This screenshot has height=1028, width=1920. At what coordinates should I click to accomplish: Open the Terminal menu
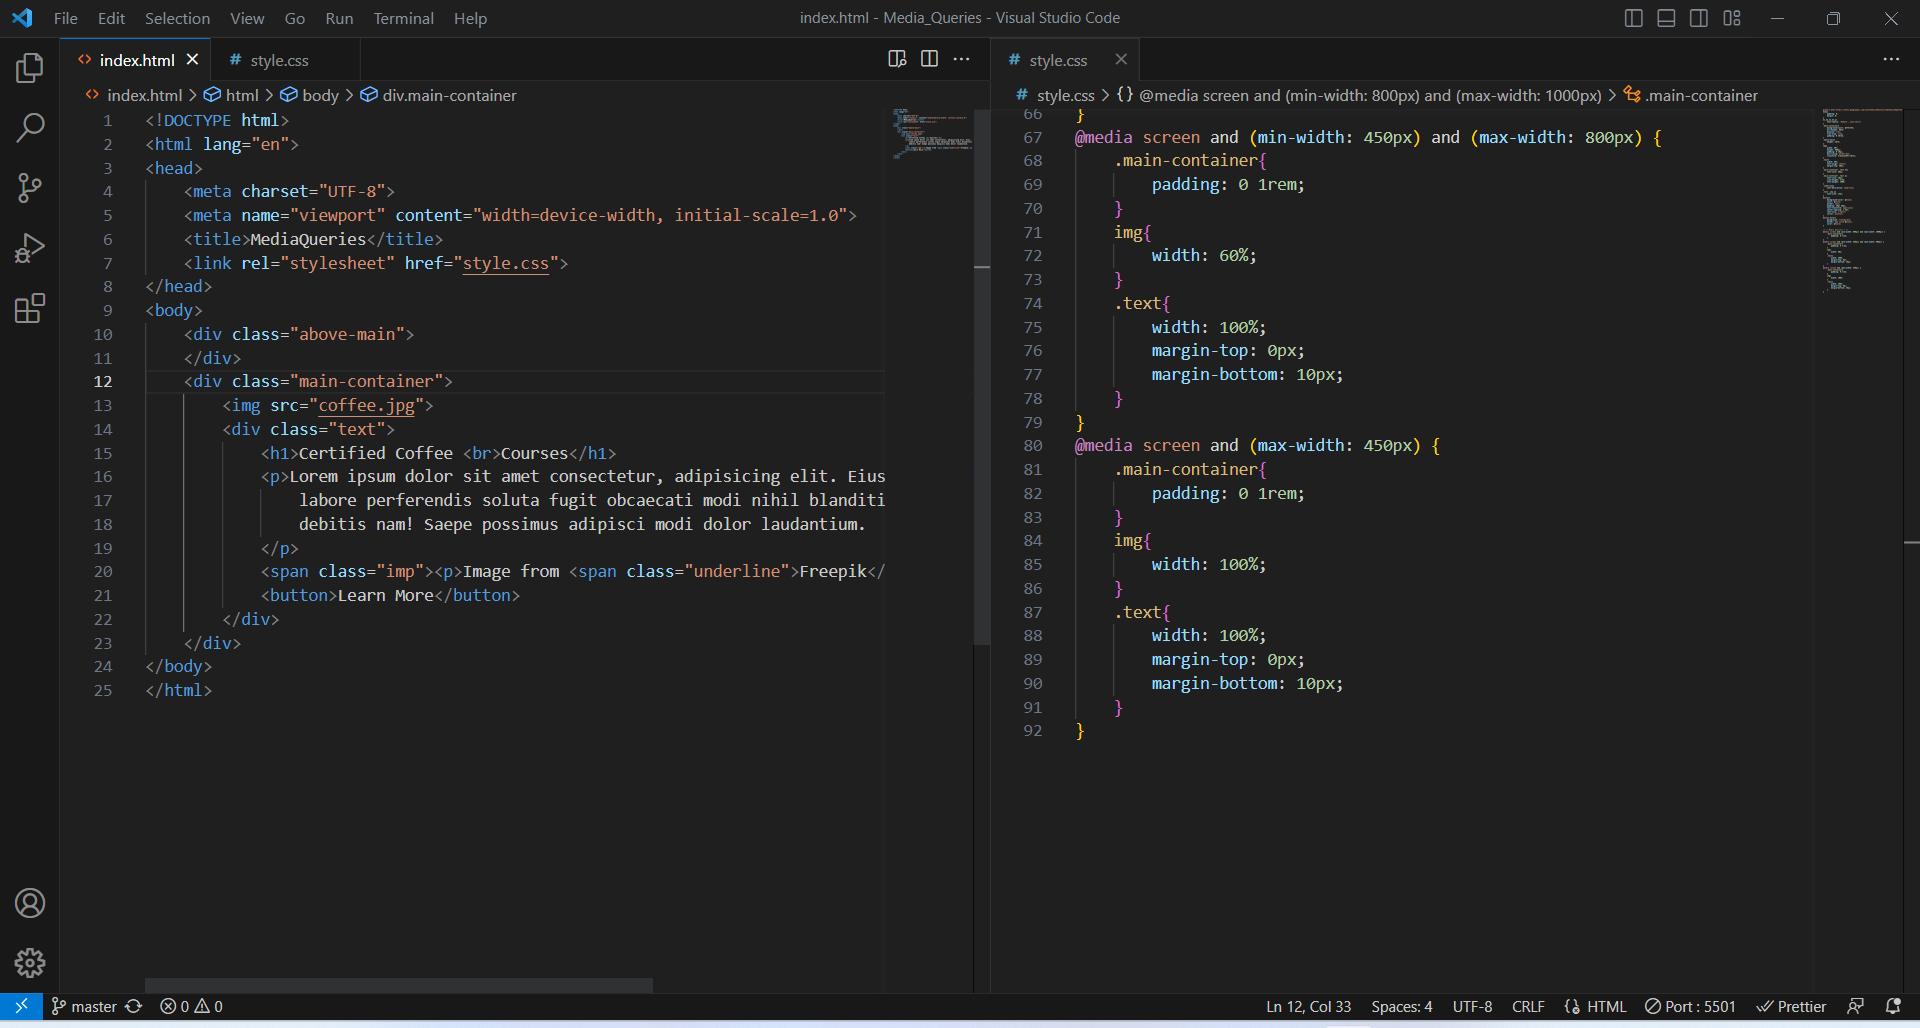[x=403, y=18]
